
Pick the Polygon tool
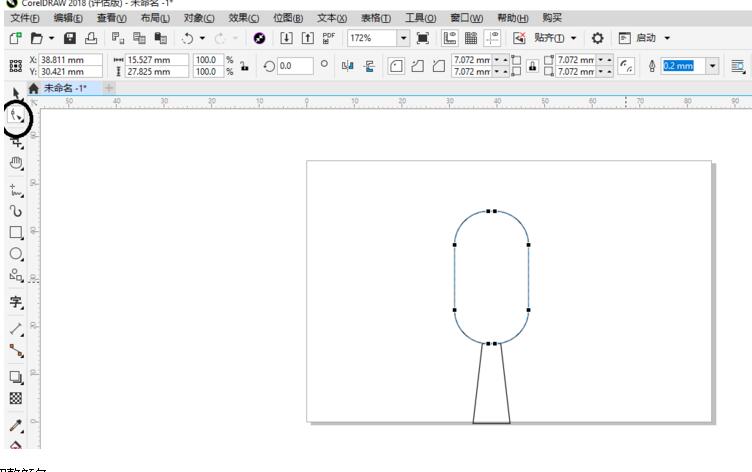point(16,275)
